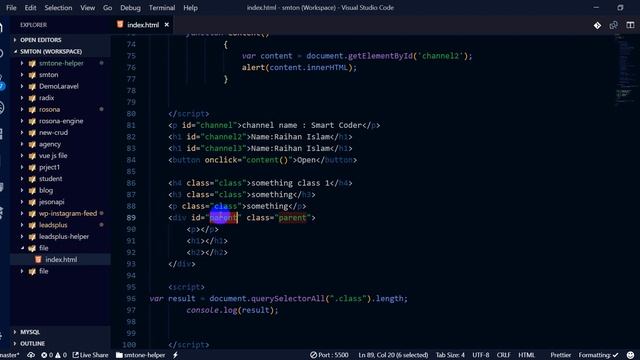This screenshot has width=640, height=360.
Task: Open the Selection menu
Action: point(58,8)
